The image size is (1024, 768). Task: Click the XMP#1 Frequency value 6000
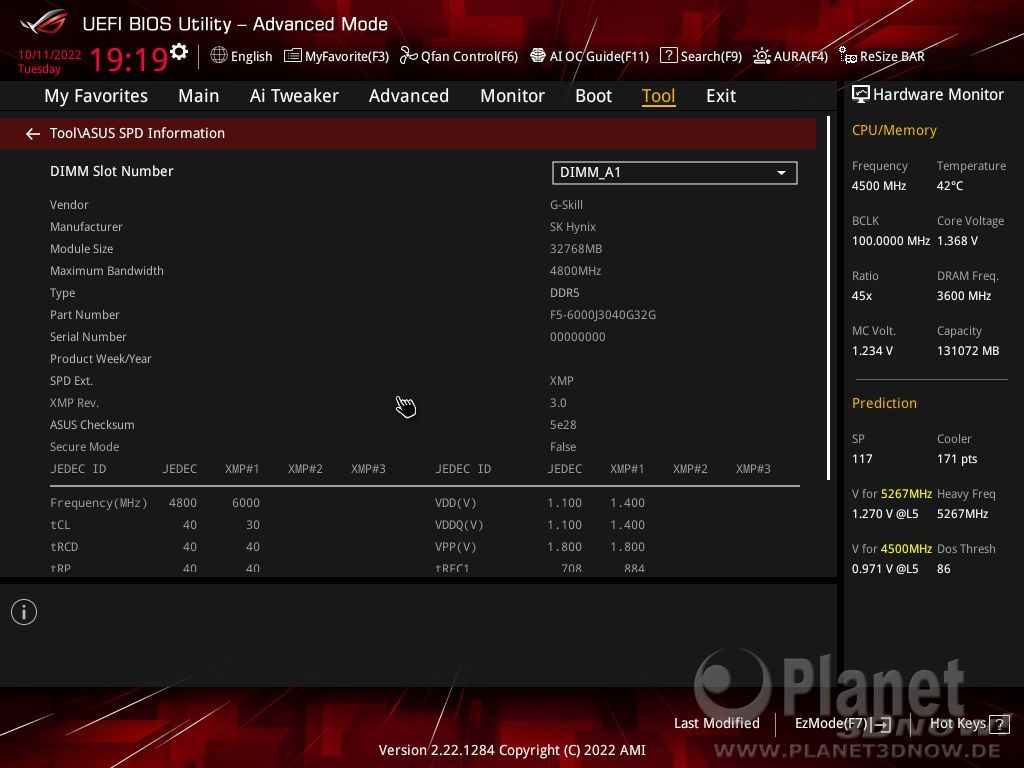point(246,503)
